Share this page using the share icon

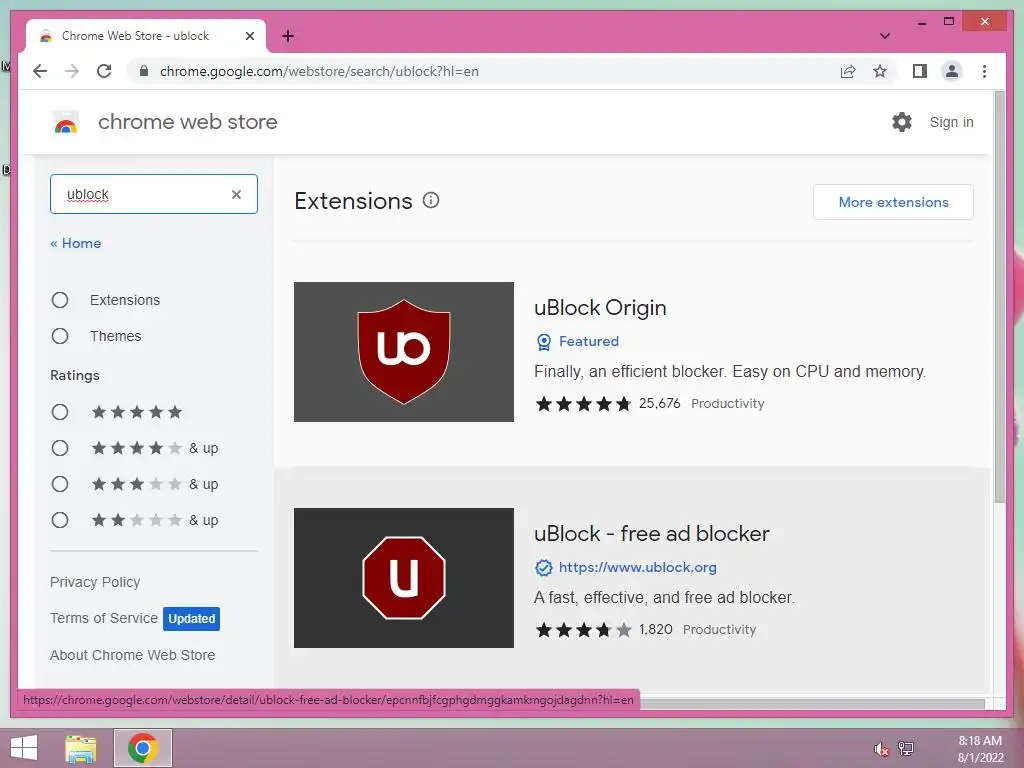(x=848, y=71)
